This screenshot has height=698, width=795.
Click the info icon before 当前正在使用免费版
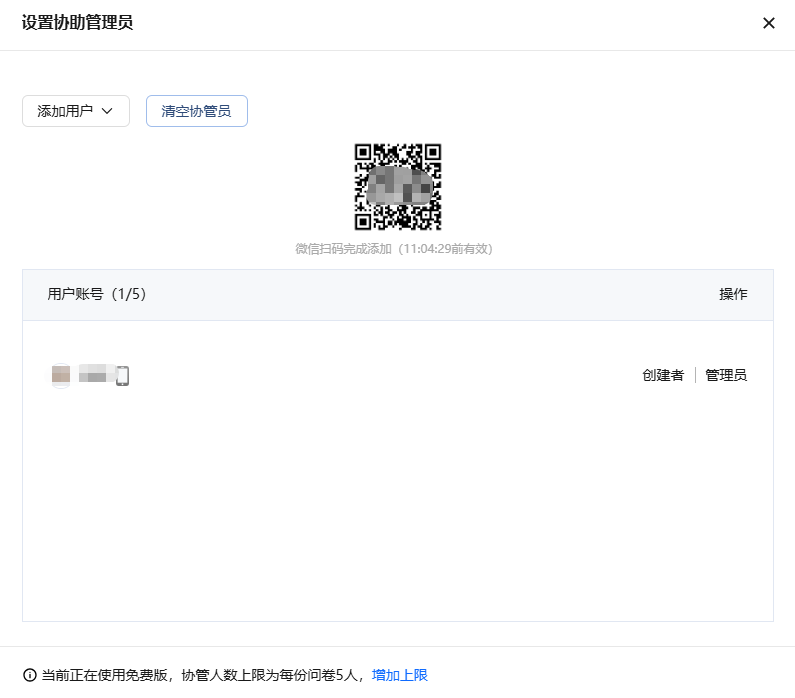tap(30, 675)
